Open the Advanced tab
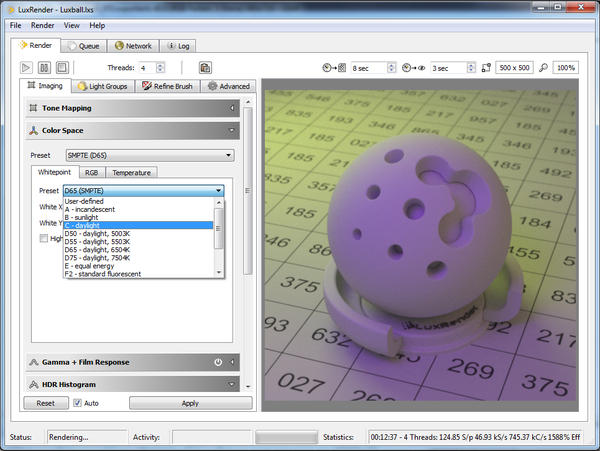The height and width of the screenshot is (451, 600). tap(229, 86)
